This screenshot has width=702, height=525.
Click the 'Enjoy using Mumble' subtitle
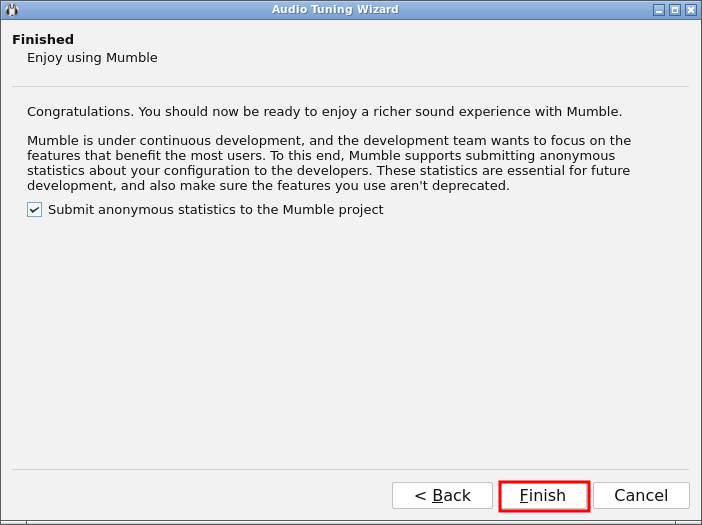coord(92,57)
